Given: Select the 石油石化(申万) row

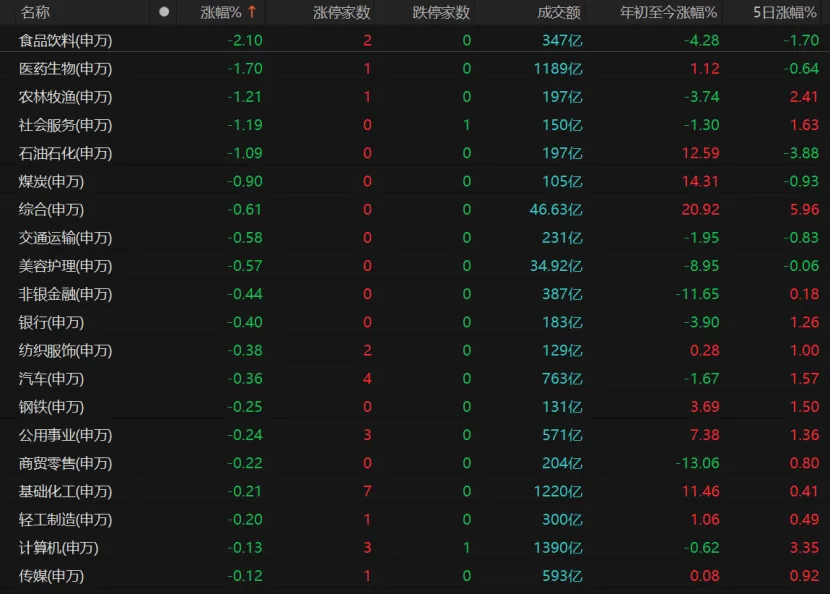Looking at the screenshot, I should 66,154.
